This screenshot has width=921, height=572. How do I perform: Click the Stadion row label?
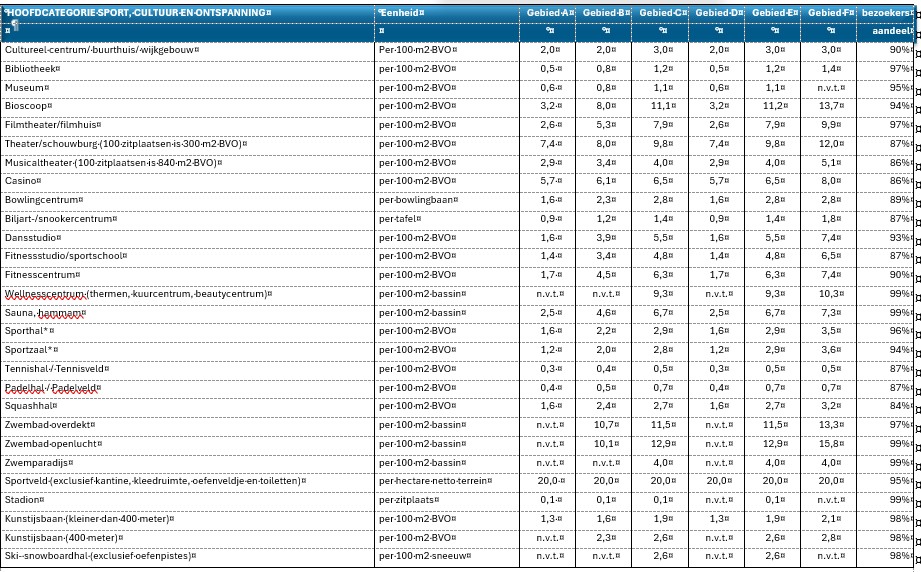coord(25,499)
